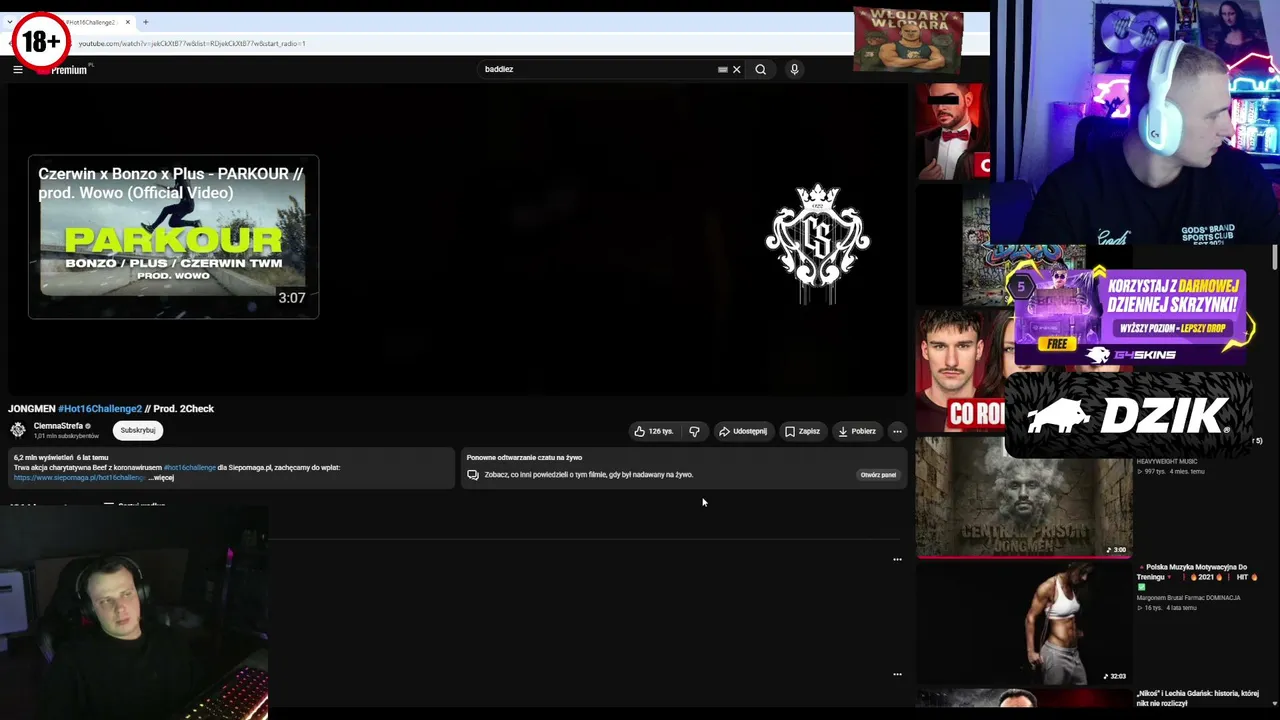
Task: Click "Ponowne odtwarzanie czatu na żywo" heading
Action: (524, 457)
